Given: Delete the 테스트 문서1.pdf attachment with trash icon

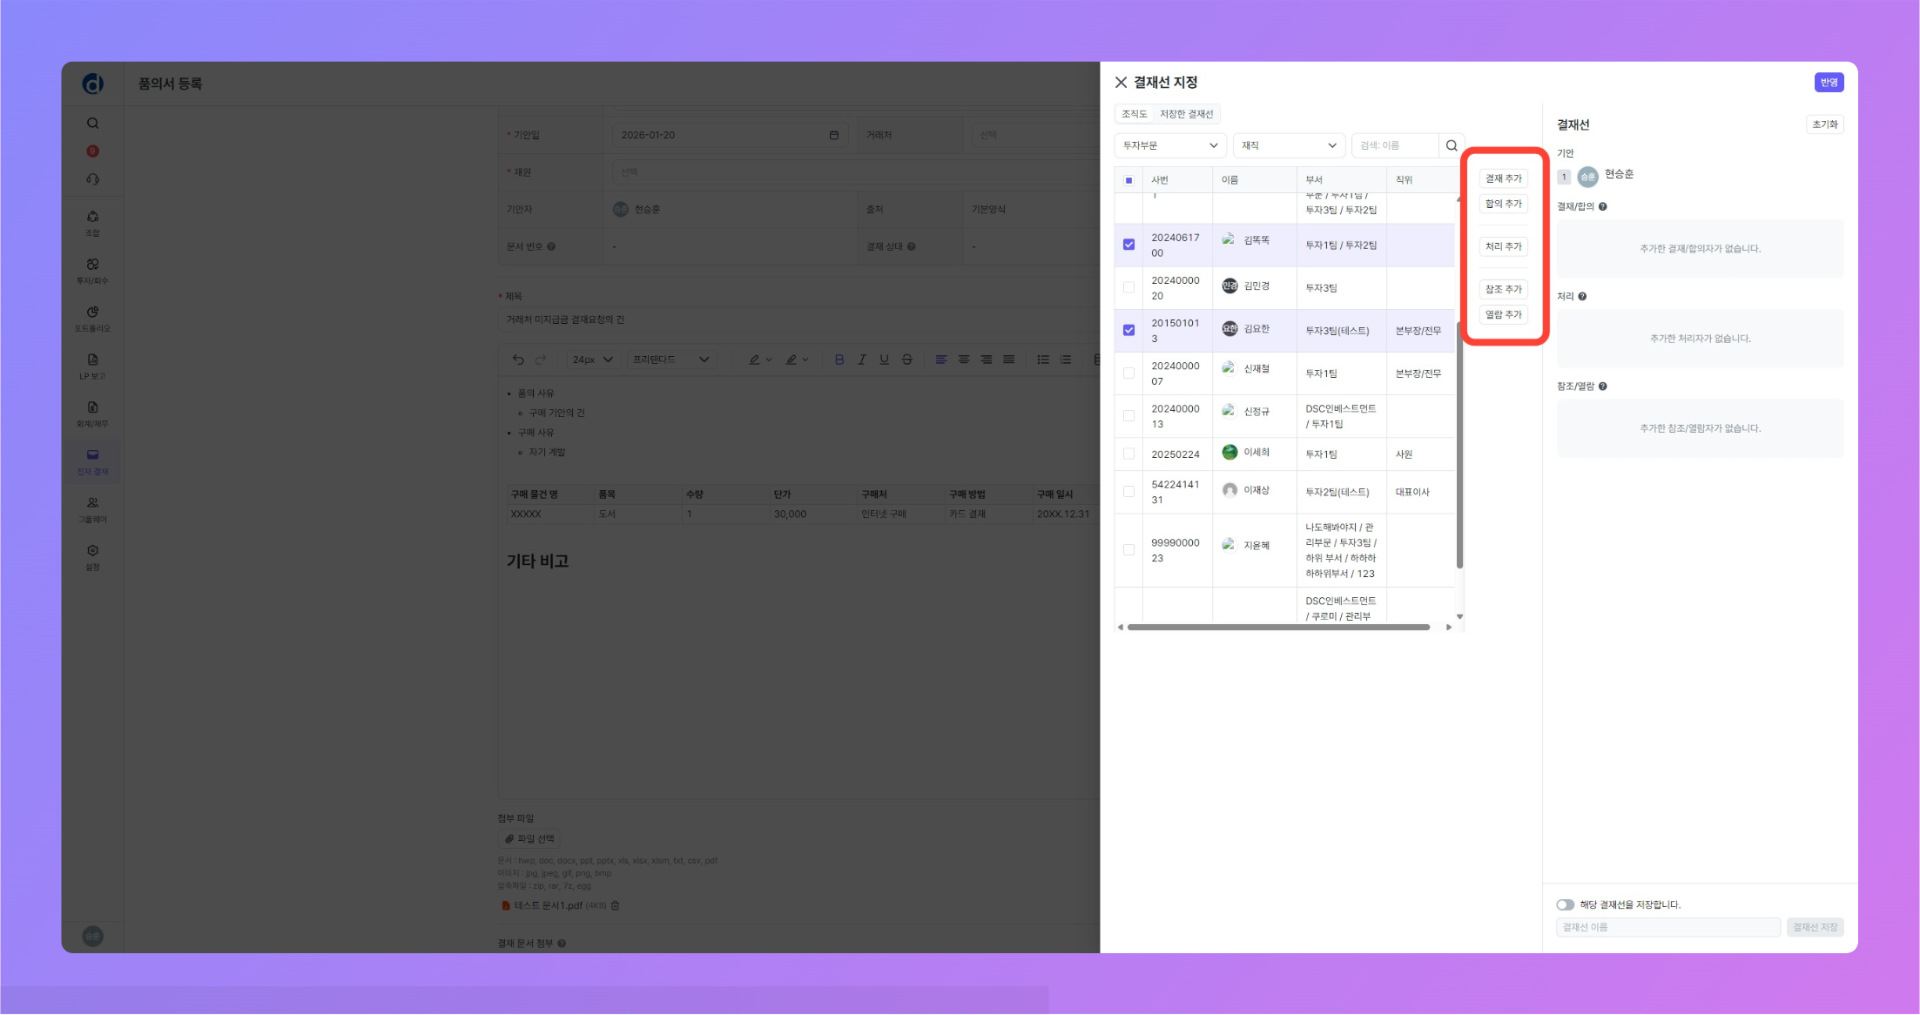Looking at the screenshot, I should point(615,906).
